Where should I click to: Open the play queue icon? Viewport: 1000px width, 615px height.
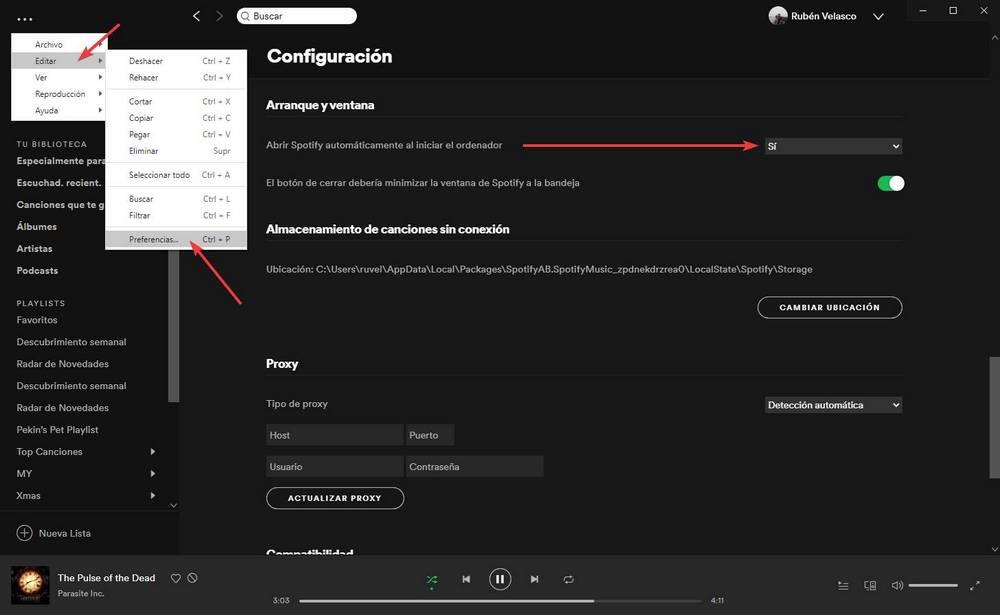pyautogui.click(x=843, y=585)
